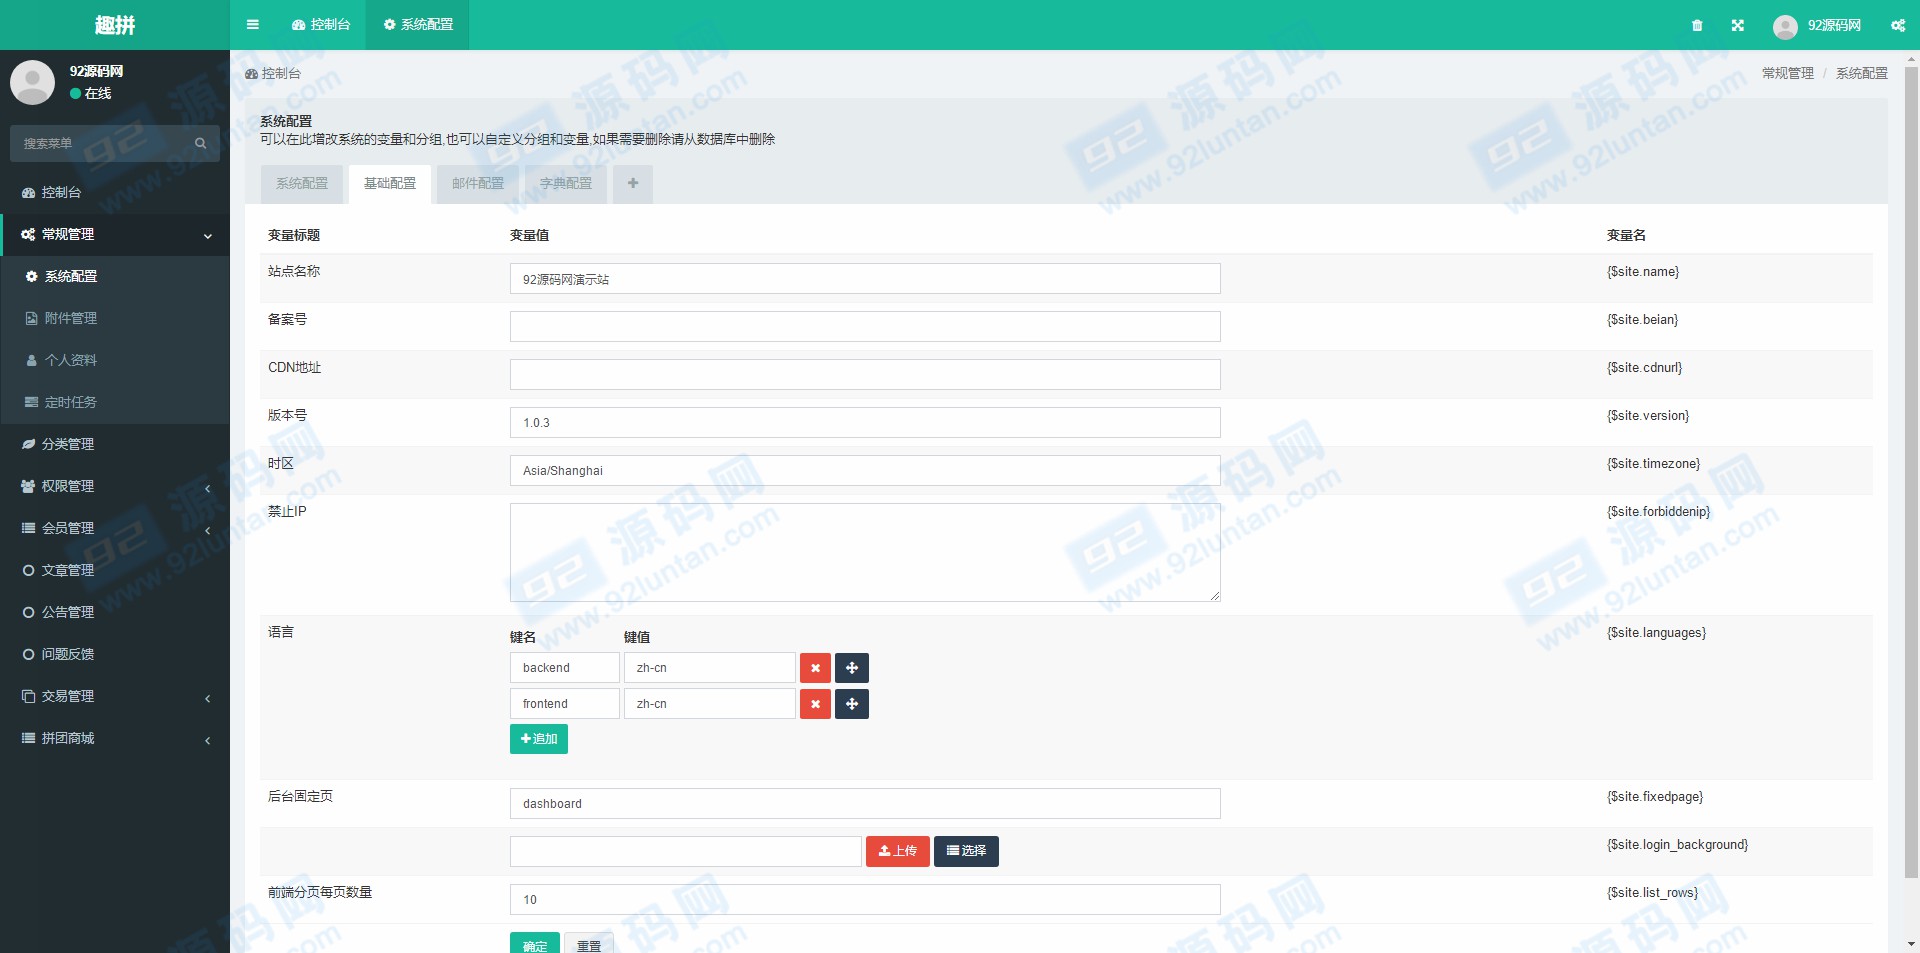Click the 选择 file chooser button

tap(966, 851)
